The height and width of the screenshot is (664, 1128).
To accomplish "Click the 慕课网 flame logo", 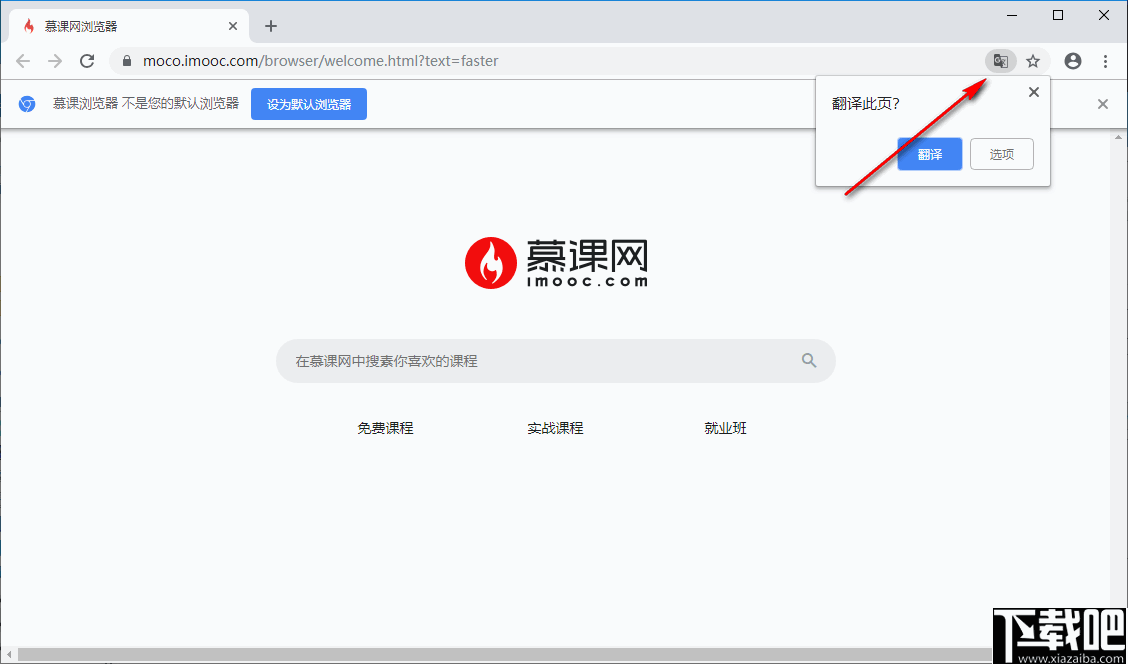I will click(490, 262).
